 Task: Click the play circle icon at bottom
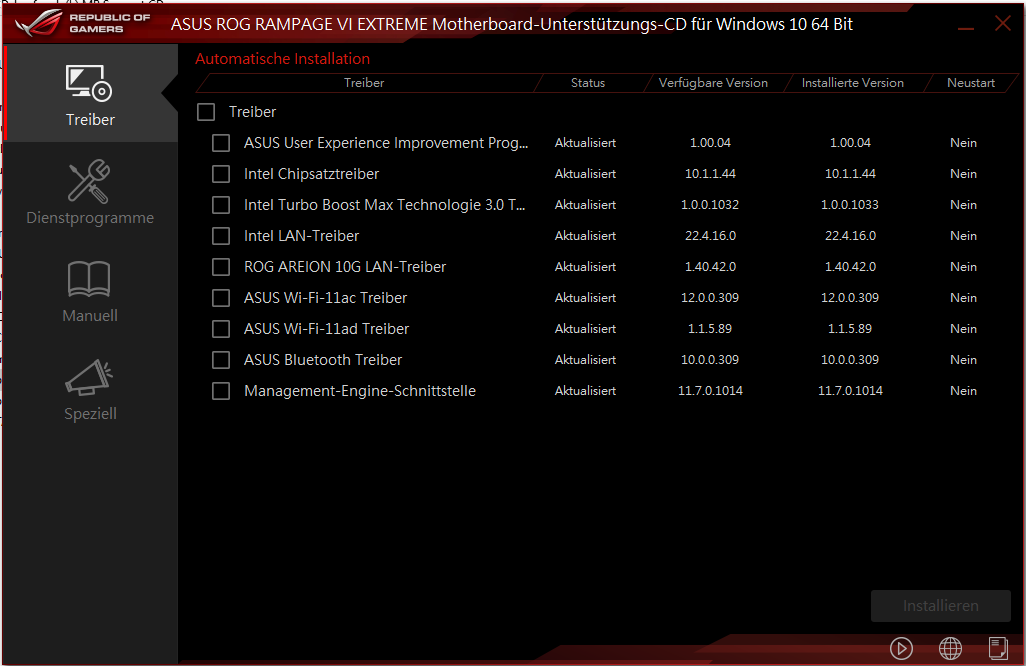[x=901, y=648]
